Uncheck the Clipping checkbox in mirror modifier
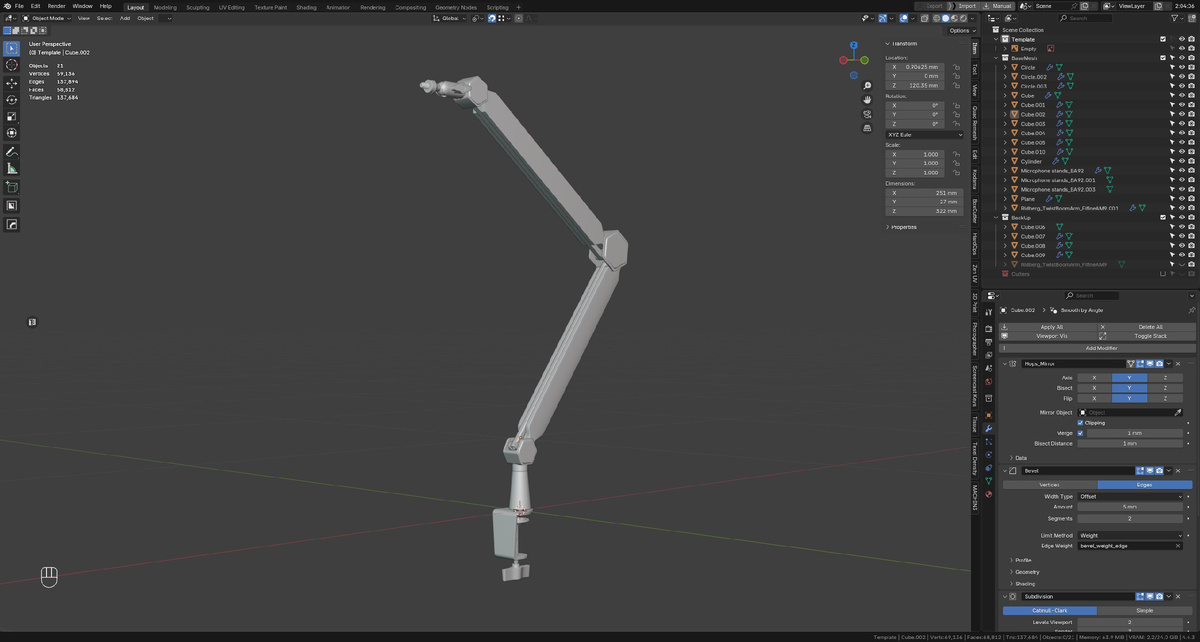1200x642 pixels. (1080, 423)
